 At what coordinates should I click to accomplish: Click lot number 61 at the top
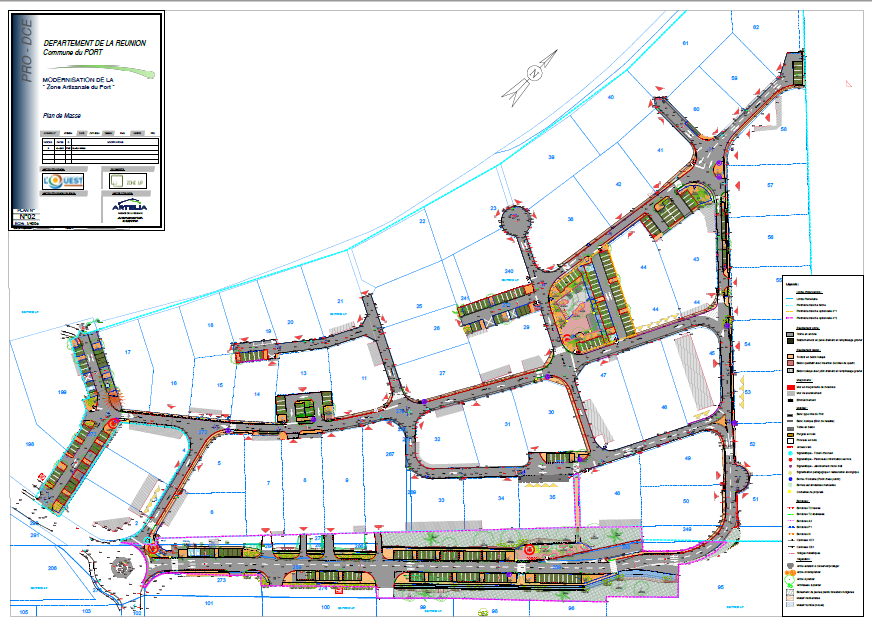(686, 45)
